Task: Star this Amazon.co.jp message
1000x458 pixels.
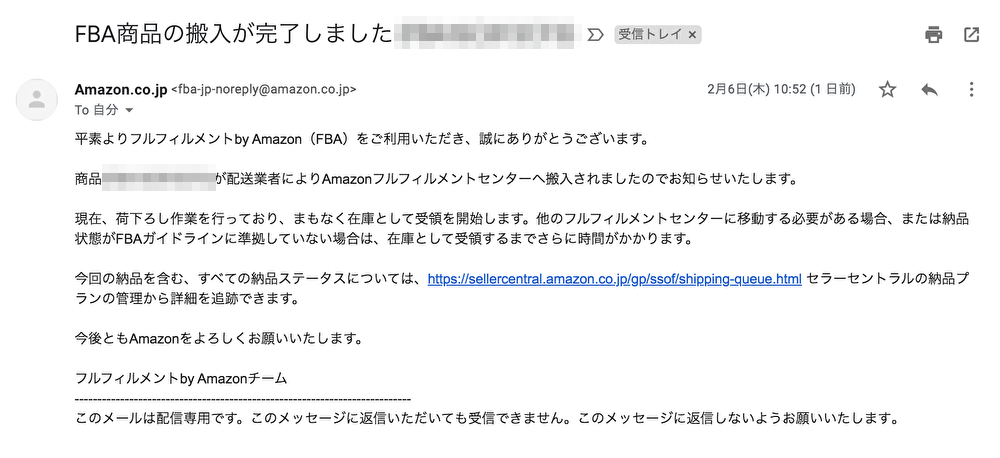Action: (x=887, y=89)
